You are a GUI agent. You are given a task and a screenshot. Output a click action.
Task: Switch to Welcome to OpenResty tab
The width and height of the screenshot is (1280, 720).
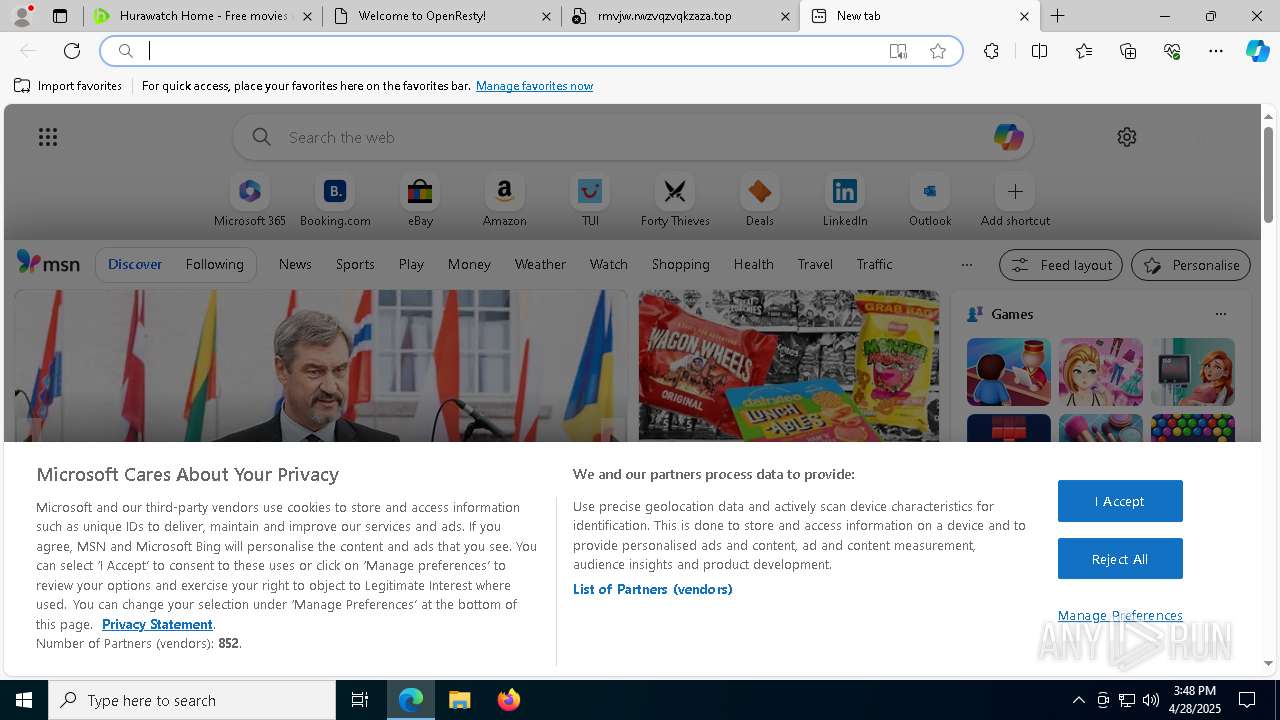click(x=441, y=16)
